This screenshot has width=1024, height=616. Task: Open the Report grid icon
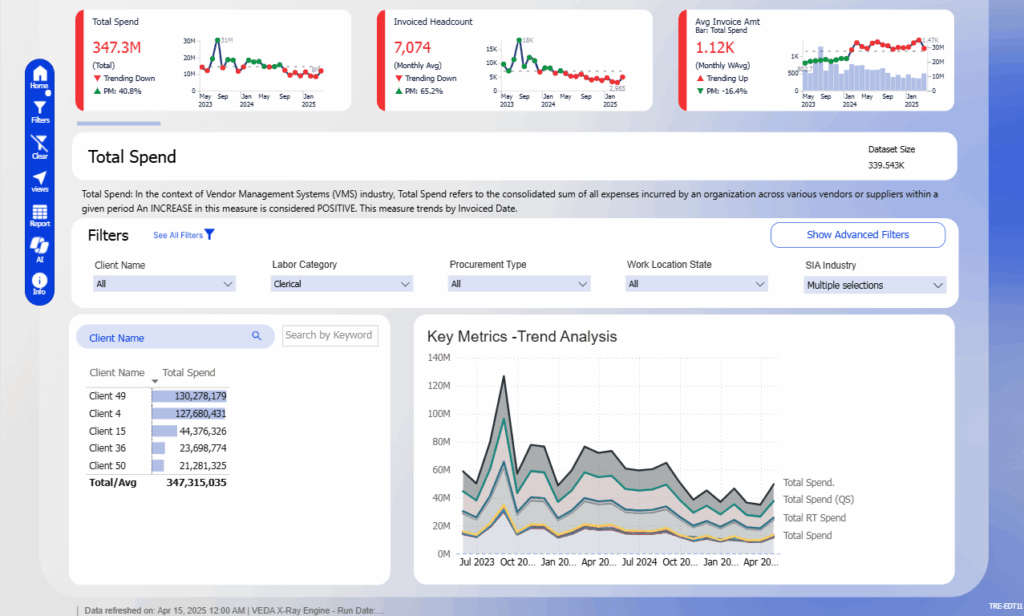pyautogui.click(x=39, y=215)
